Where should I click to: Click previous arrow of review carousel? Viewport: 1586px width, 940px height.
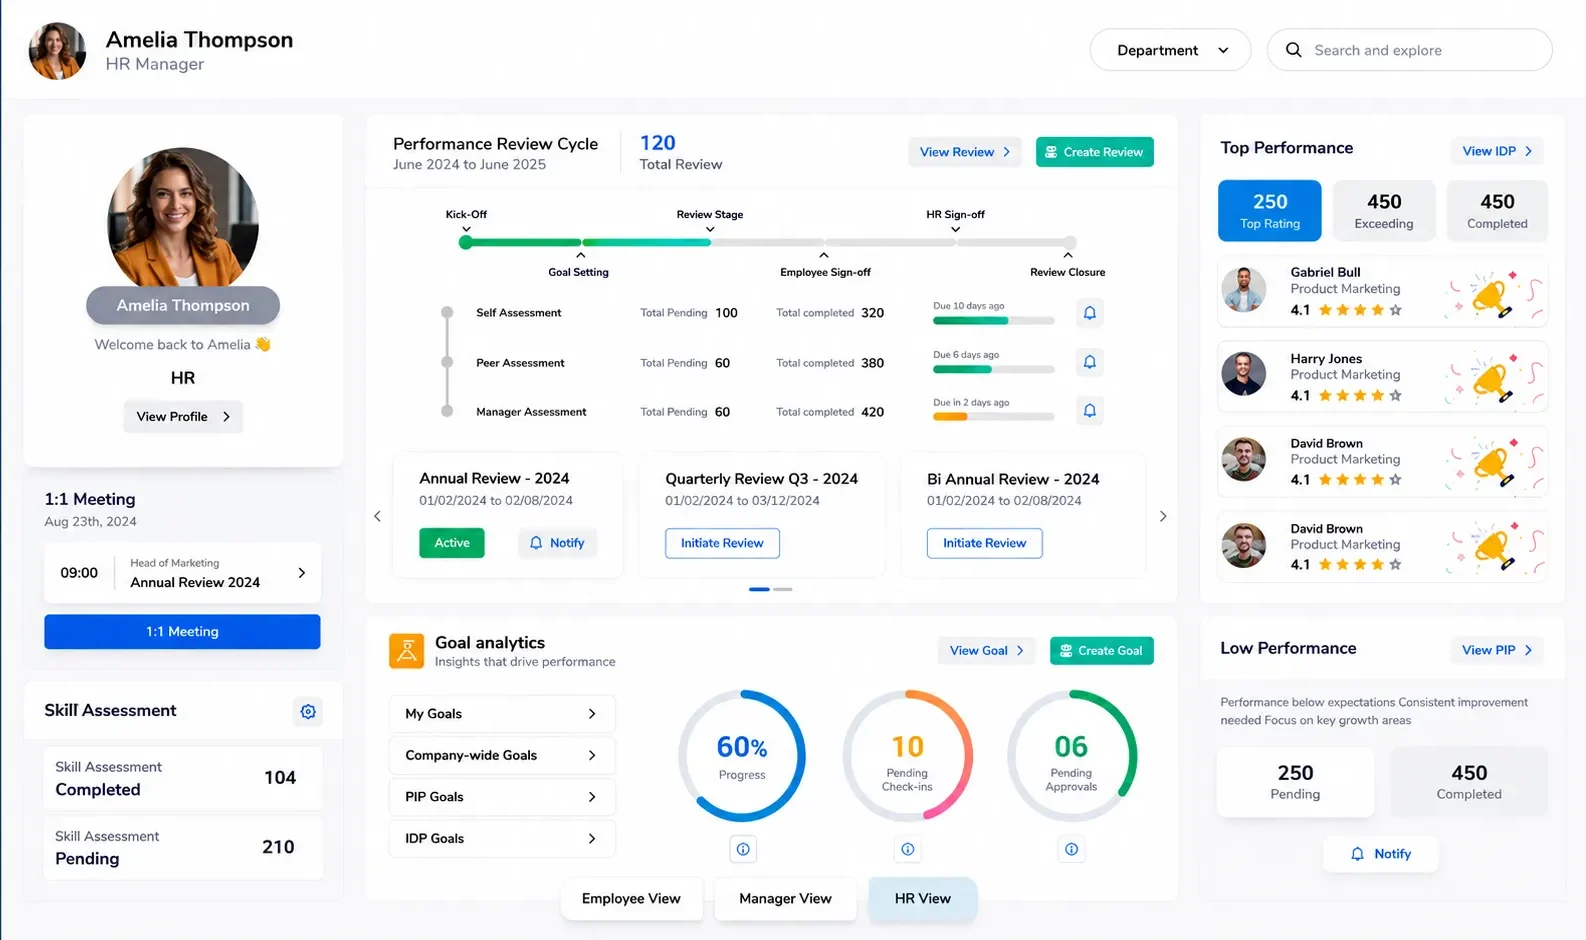click(x=377, y=516)
